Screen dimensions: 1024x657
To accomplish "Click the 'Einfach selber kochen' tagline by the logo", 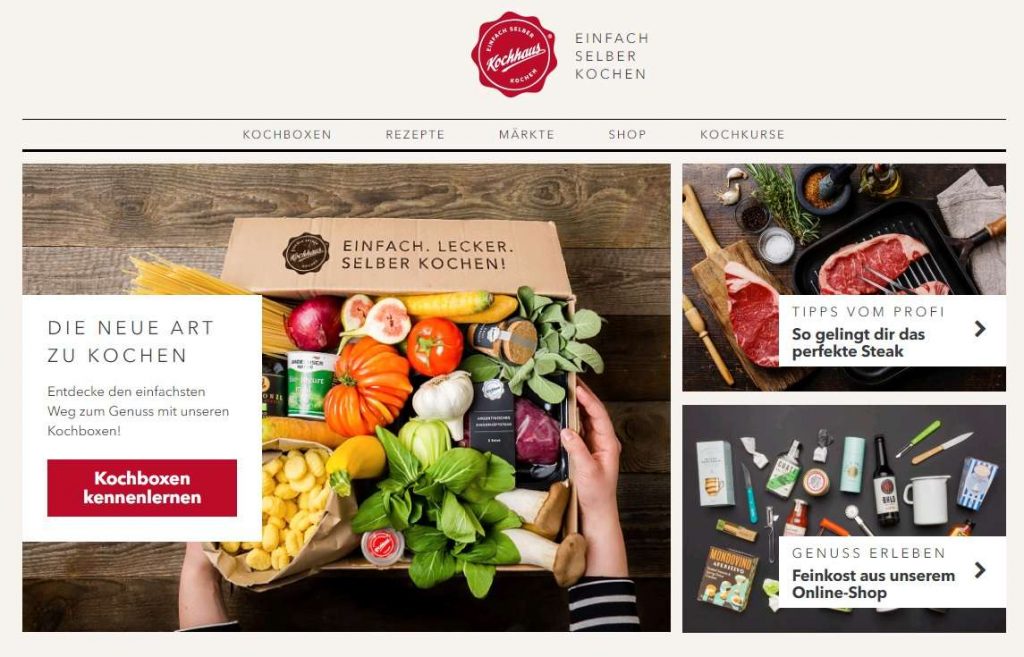I will (x=611, y=56).
